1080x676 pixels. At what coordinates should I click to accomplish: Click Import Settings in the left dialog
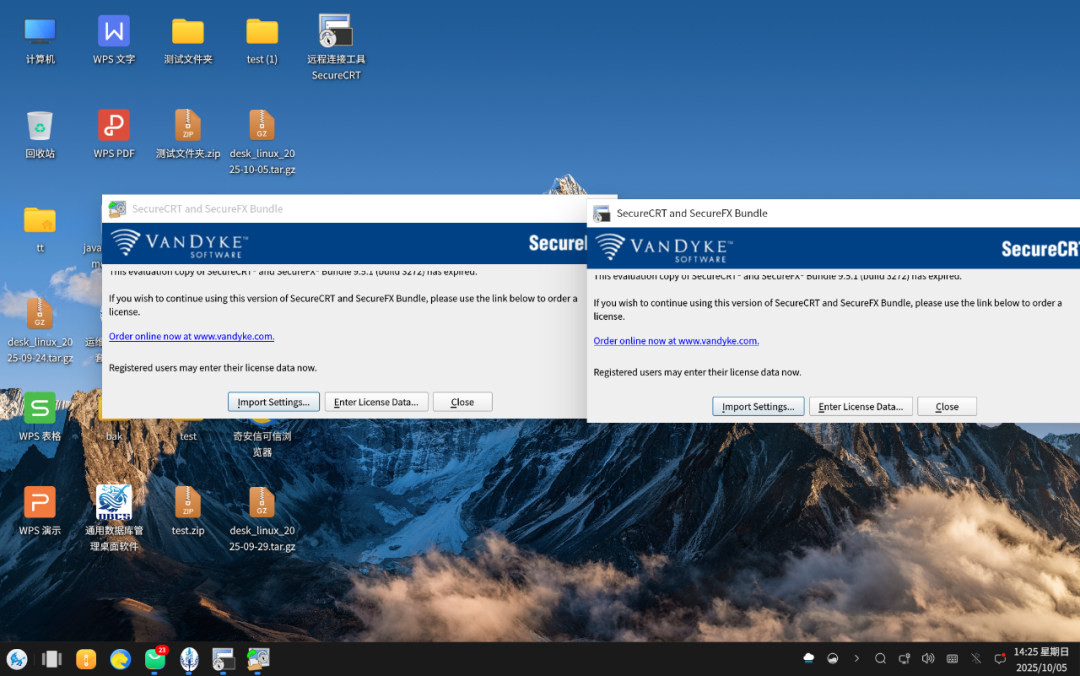(273, 402)
